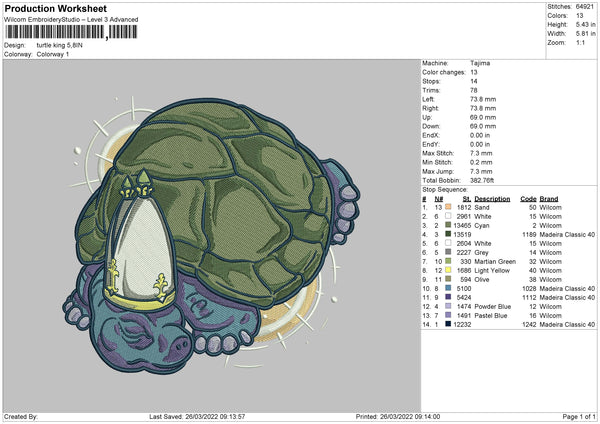Click the 'Stop Sequence:' heading
This screenshot has height=424, width=600.
pos(445,189)
